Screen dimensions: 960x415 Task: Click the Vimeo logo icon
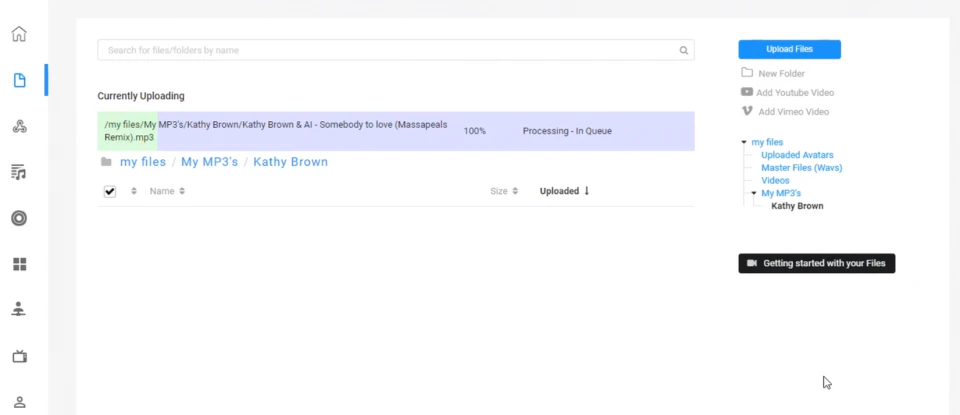pos(747,111)
